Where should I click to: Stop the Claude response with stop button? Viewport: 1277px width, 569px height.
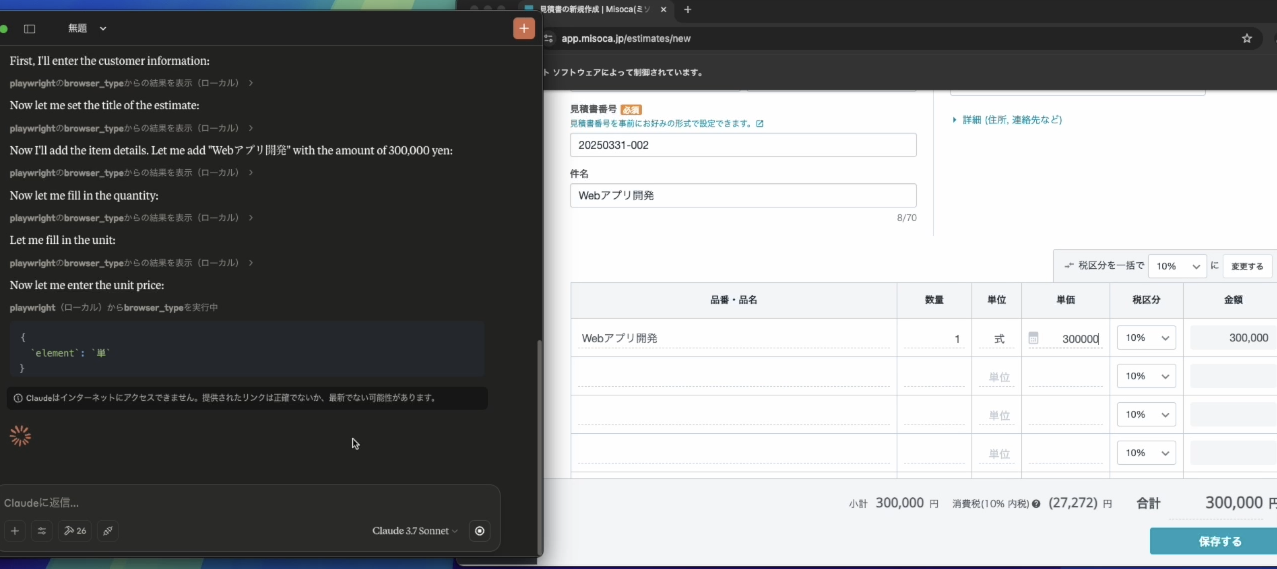coord(480,531)
